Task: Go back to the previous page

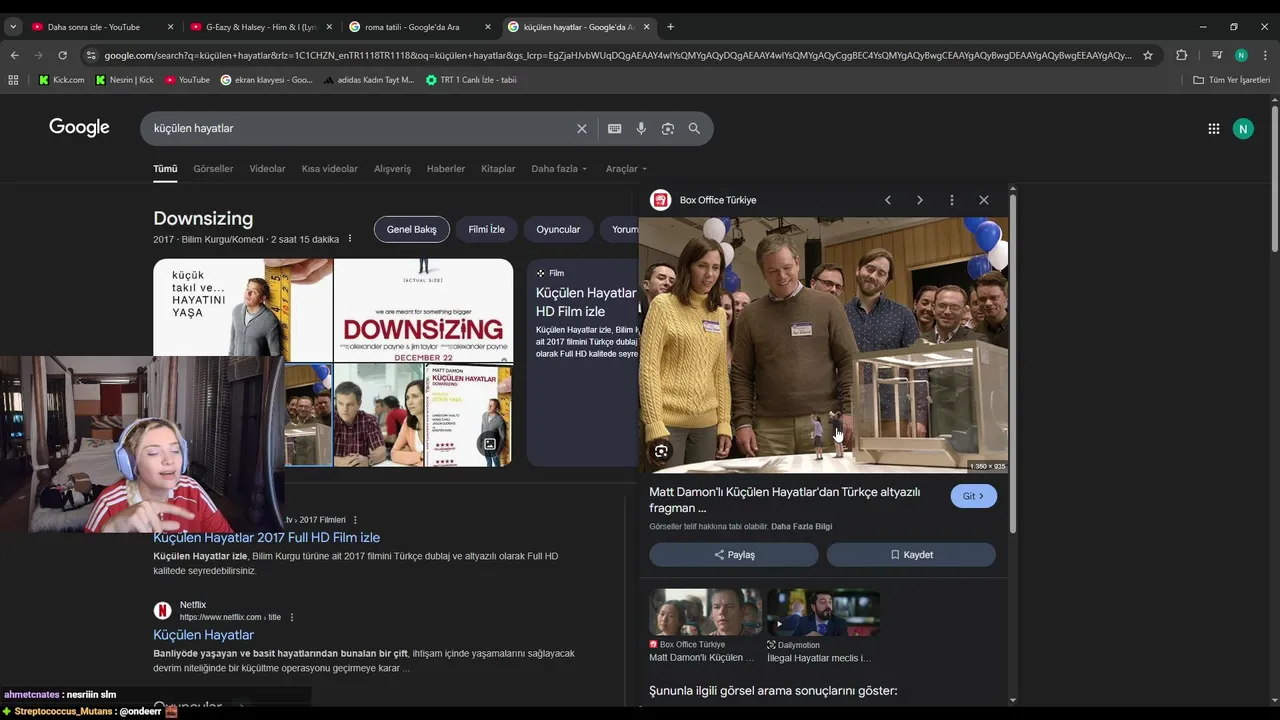Action: pyautogui.click(x=14, y=55)
